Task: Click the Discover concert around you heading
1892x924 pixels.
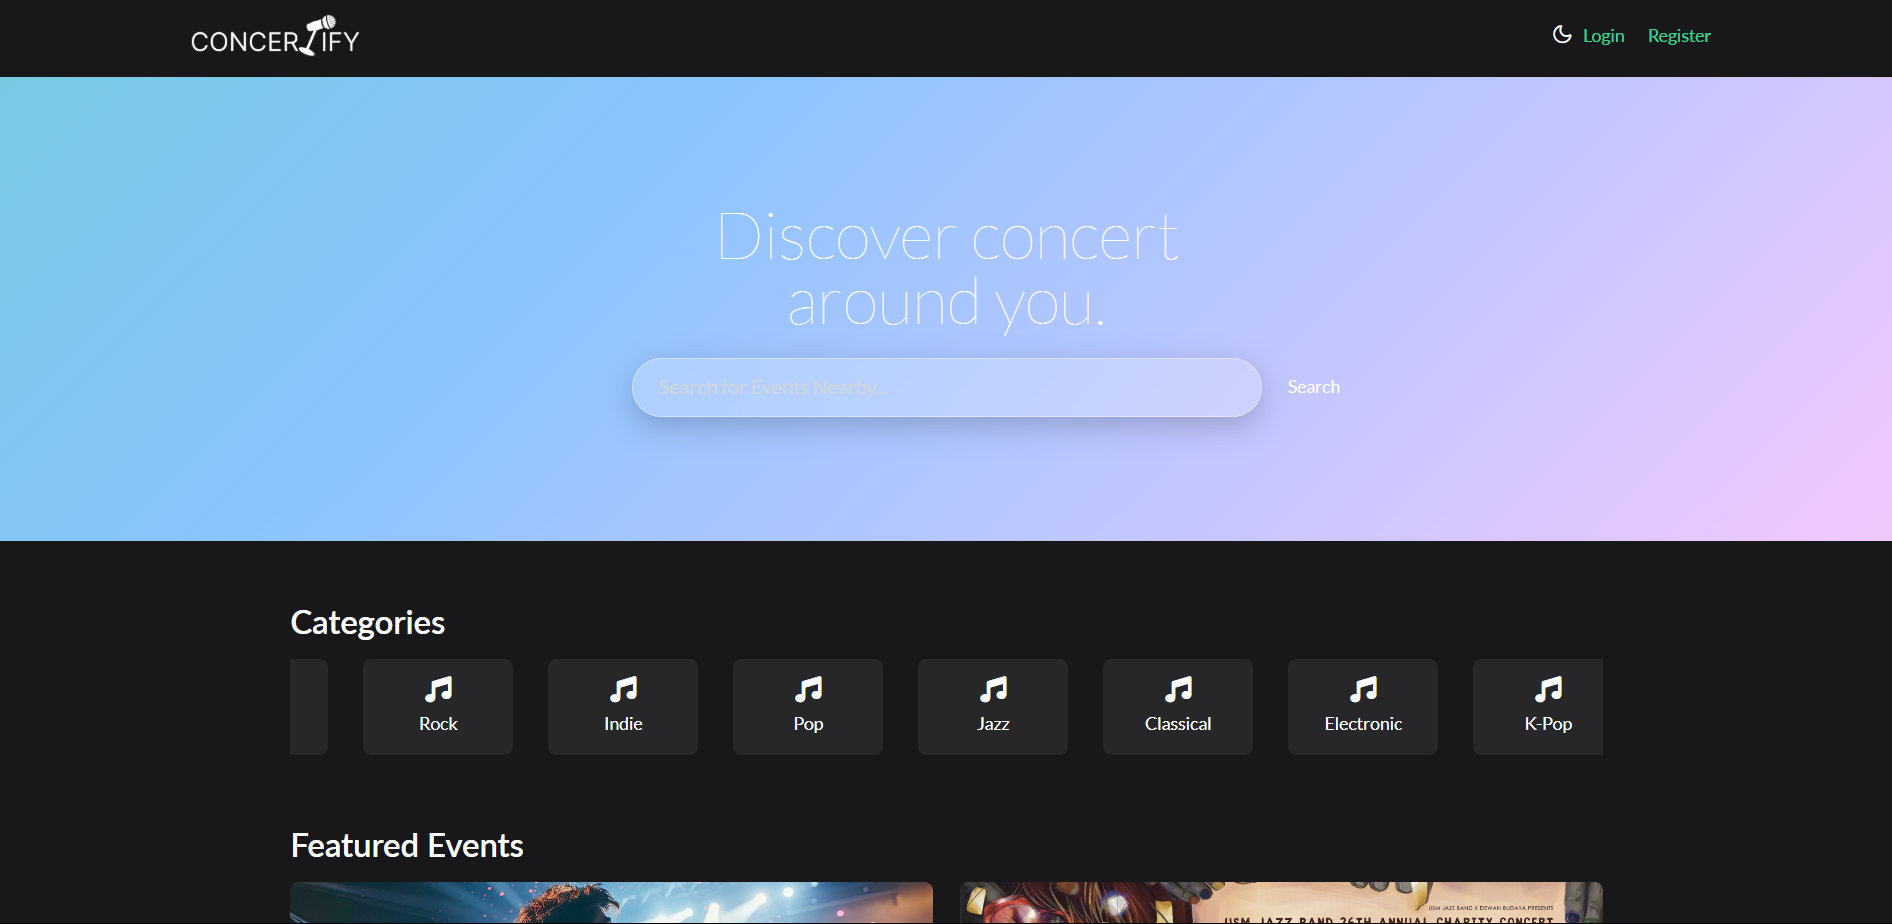Action: point(947,270)
